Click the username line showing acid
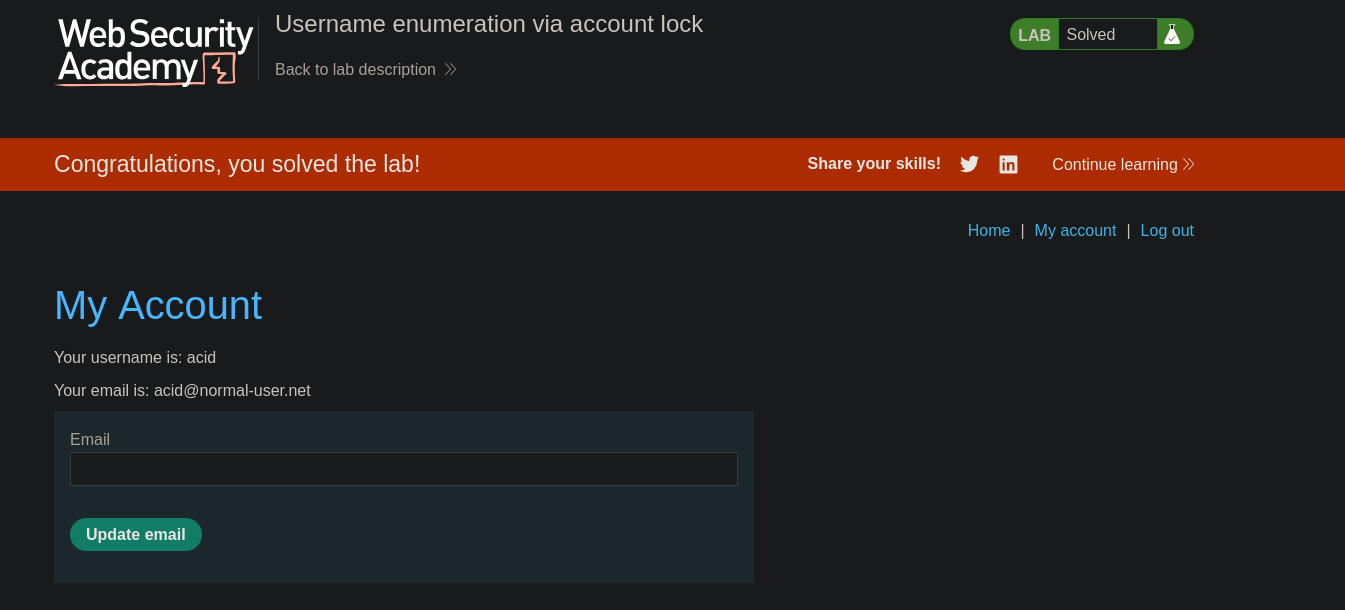This screenshot has width=1345, height=610. [135, 357]
